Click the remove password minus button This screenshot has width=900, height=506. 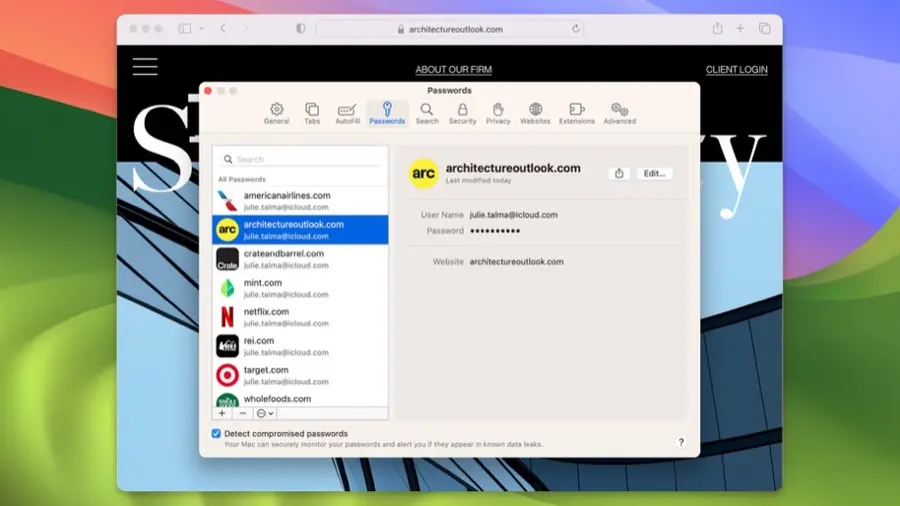(x=243, y=413)
